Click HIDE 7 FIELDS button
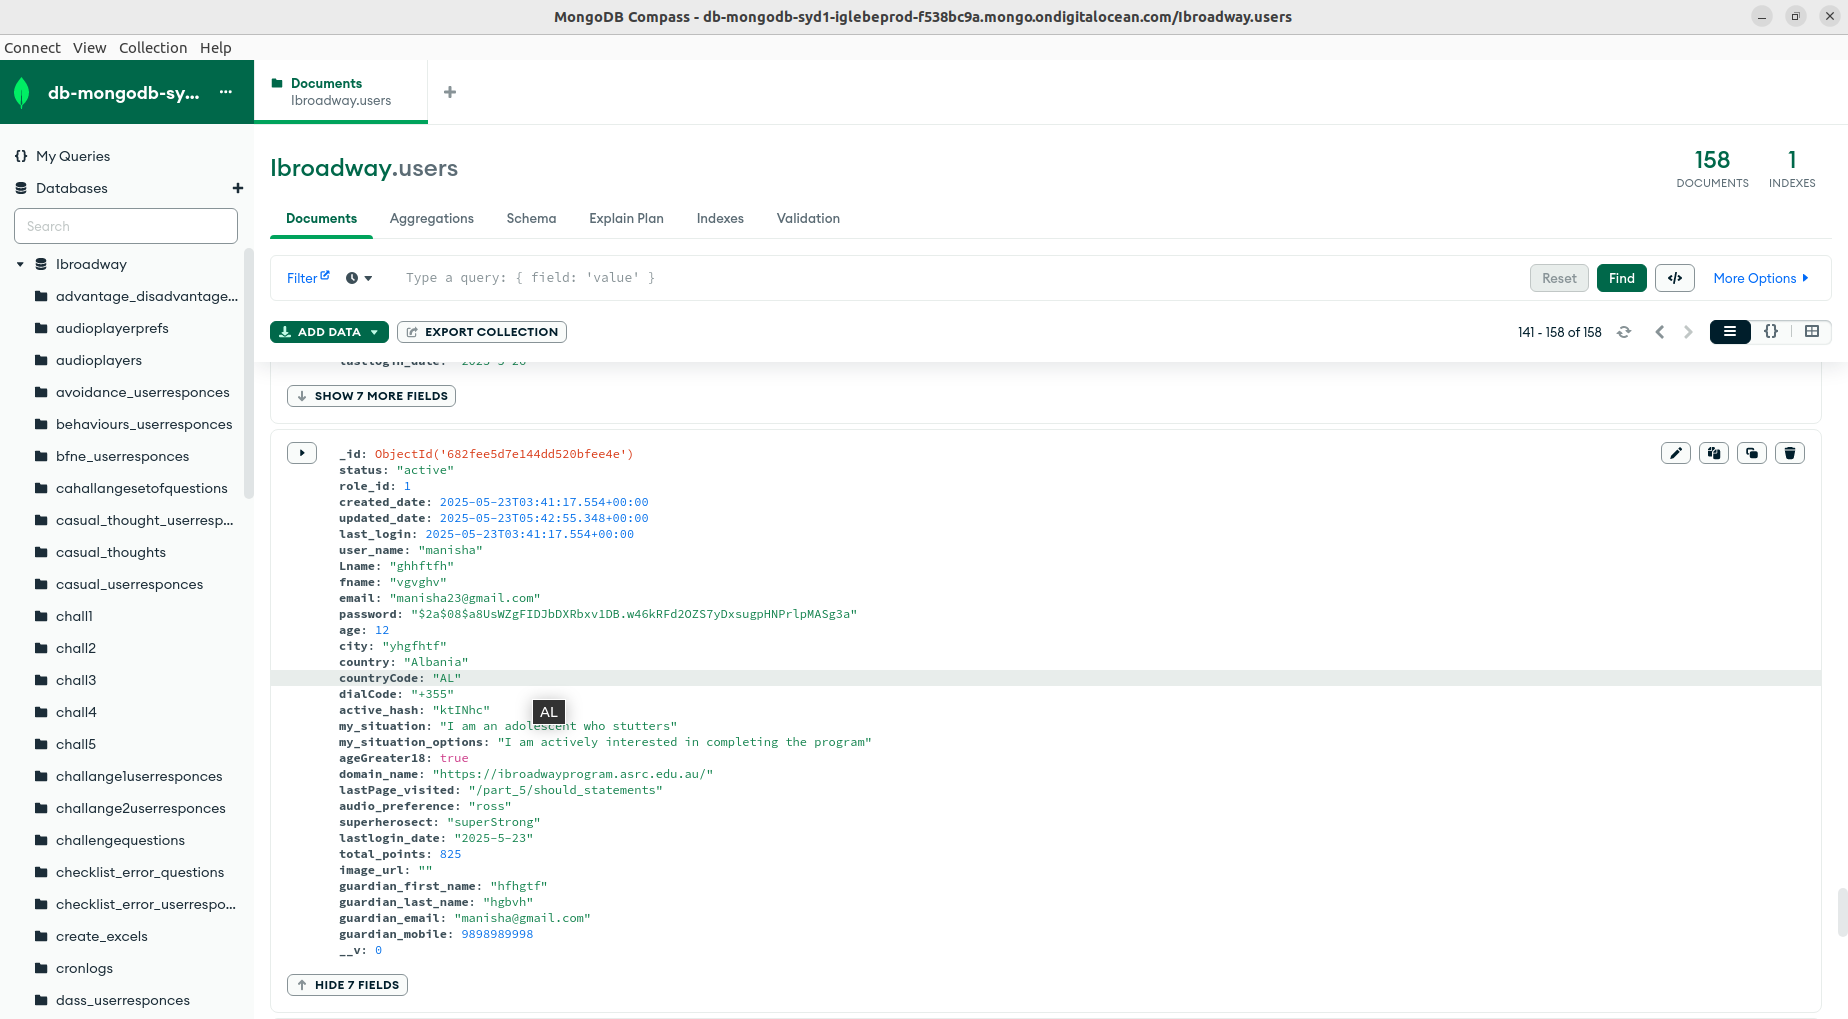This screenshot has width=1848, height=1019. point(347,985)
